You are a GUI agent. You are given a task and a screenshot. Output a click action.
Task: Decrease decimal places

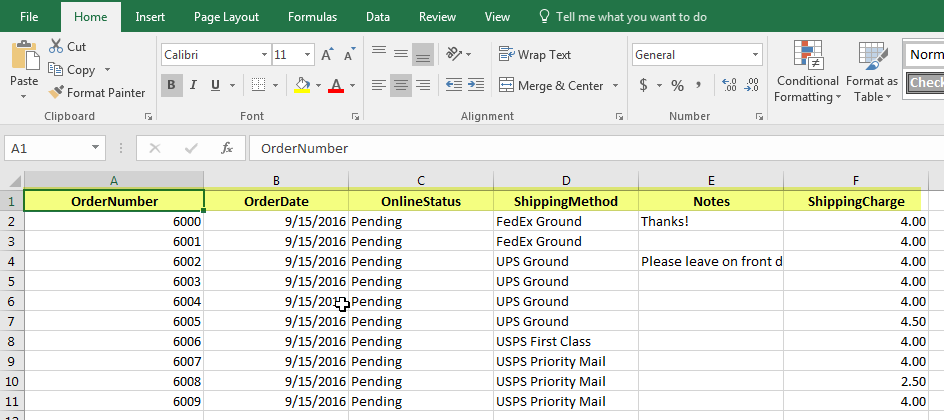[751, 85]
